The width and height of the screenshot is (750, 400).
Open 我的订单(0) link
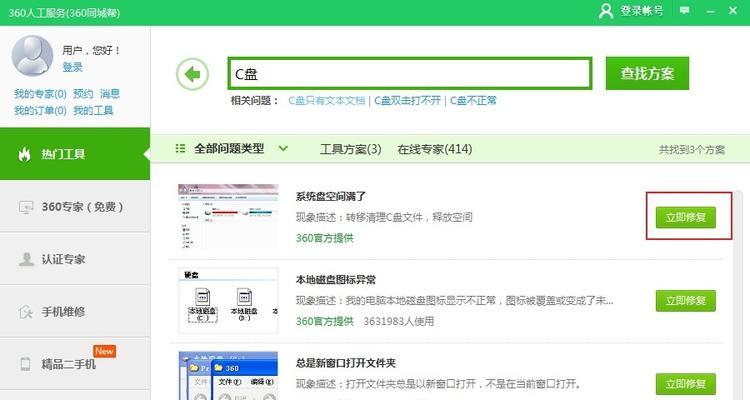click(40, 111)
